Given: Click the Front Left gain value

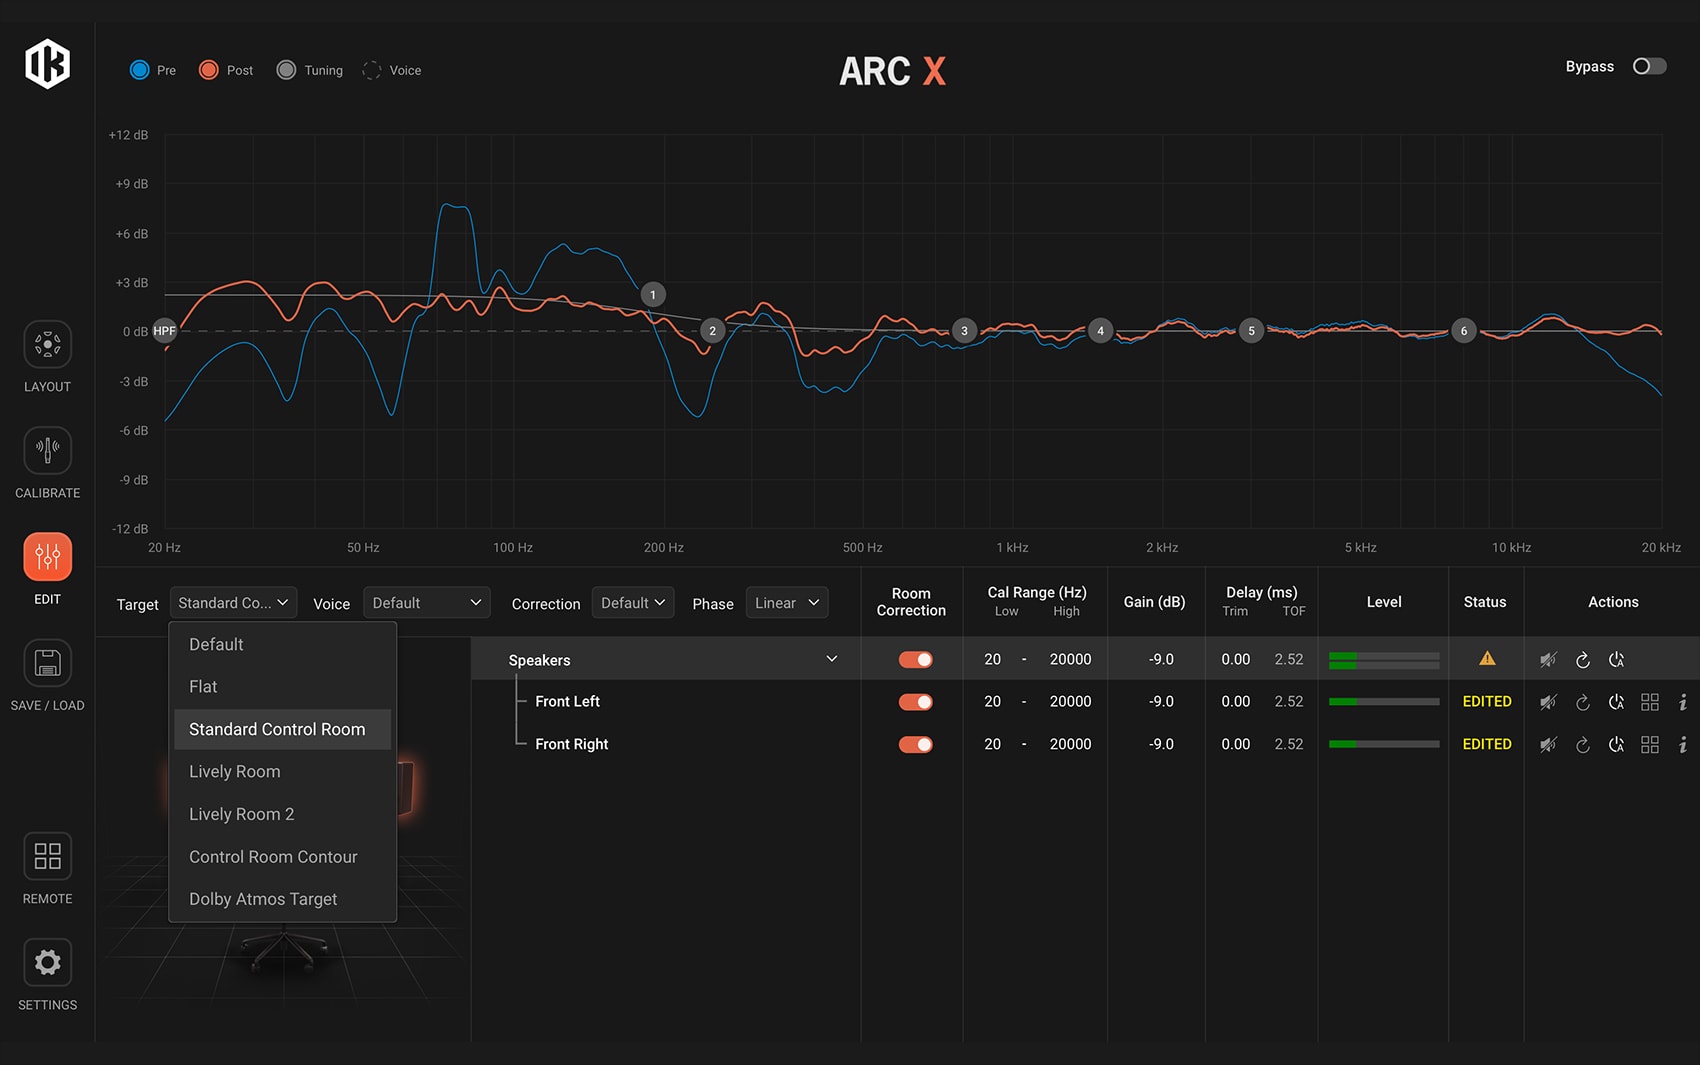Looking at the screenshot, I should [x=1160, y=702].
